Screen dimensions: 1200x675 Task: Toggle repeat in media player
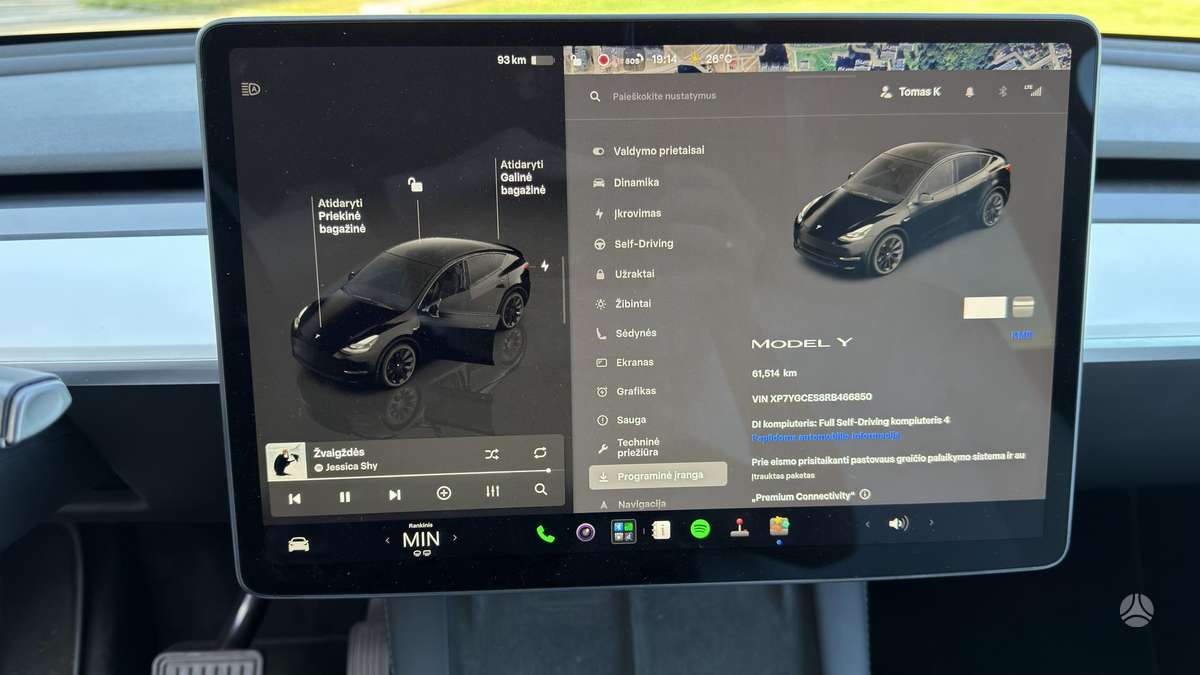(x=540, y=453)
